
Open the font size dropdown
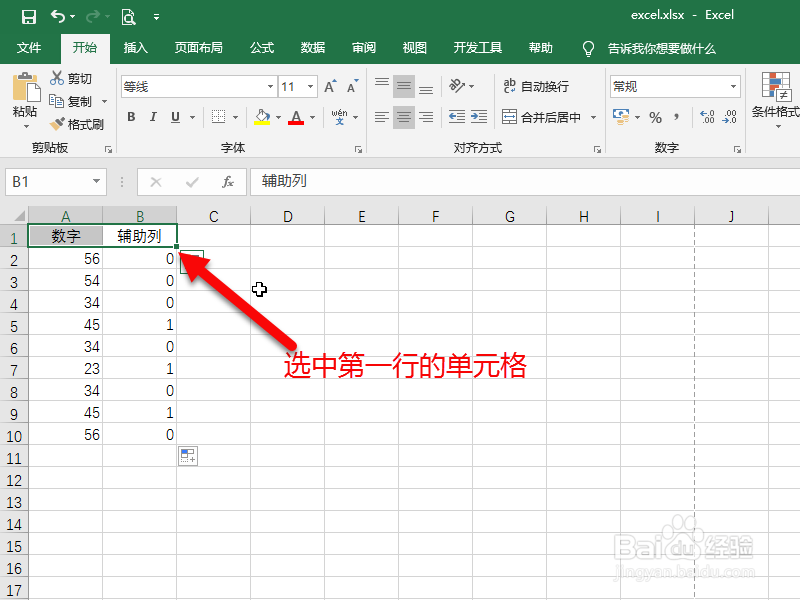pos(311,86)
